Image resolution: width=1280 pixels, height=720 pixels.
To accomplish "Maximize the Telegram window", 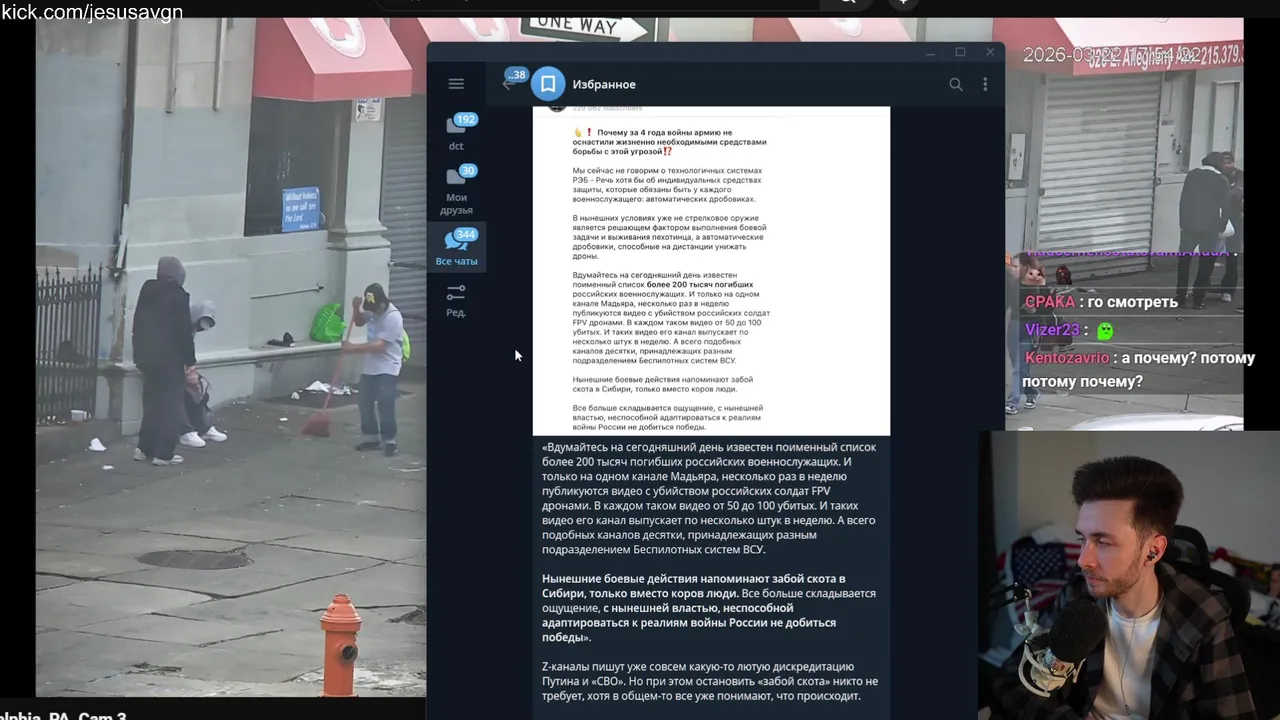I will (960, 52).
